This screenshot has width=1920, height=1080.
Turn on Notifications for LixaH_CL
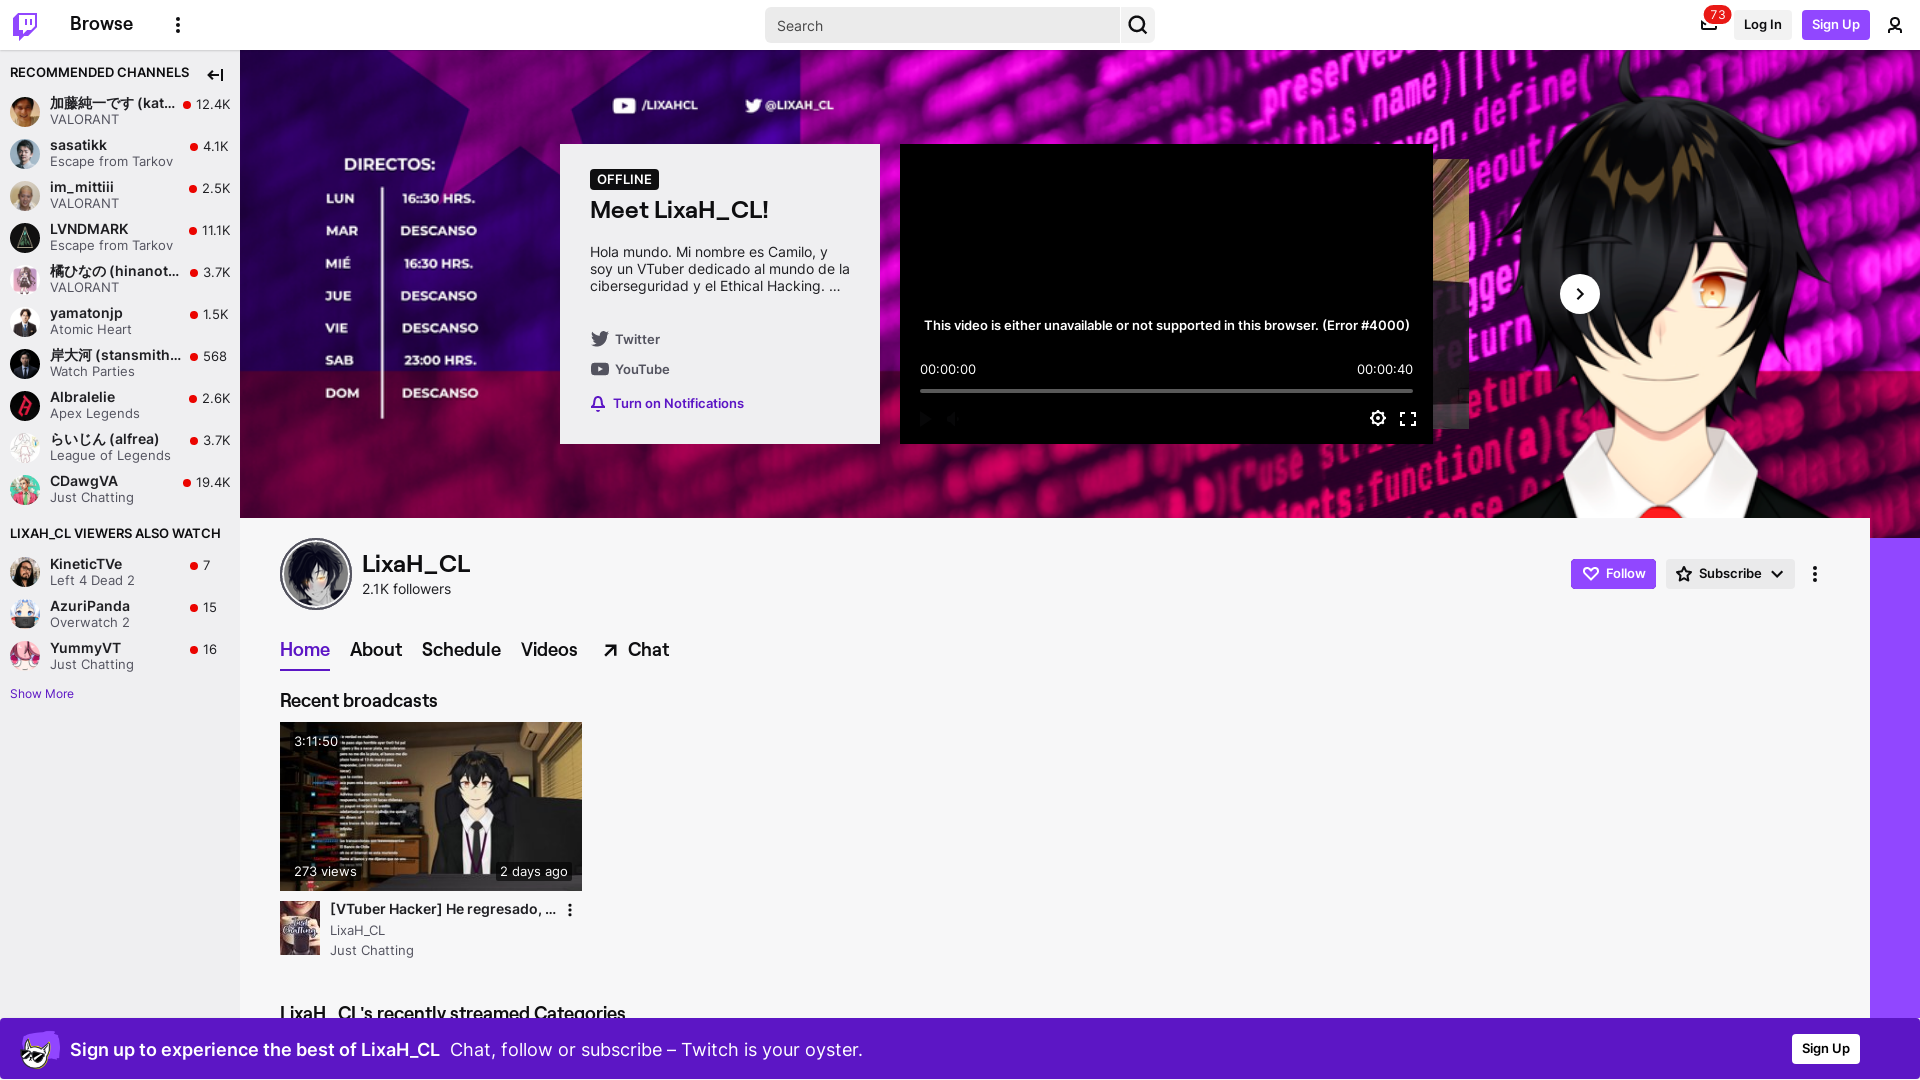pos(667,403)
